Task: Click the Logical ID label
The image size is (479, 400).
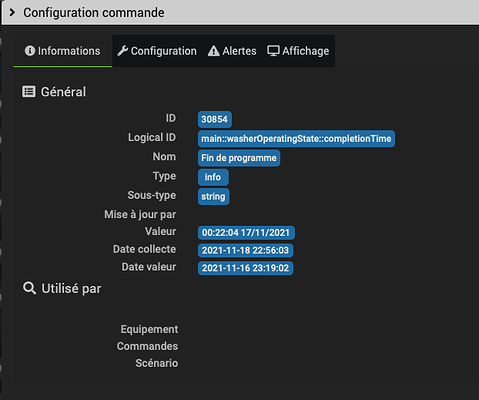Action: [152, 137]
